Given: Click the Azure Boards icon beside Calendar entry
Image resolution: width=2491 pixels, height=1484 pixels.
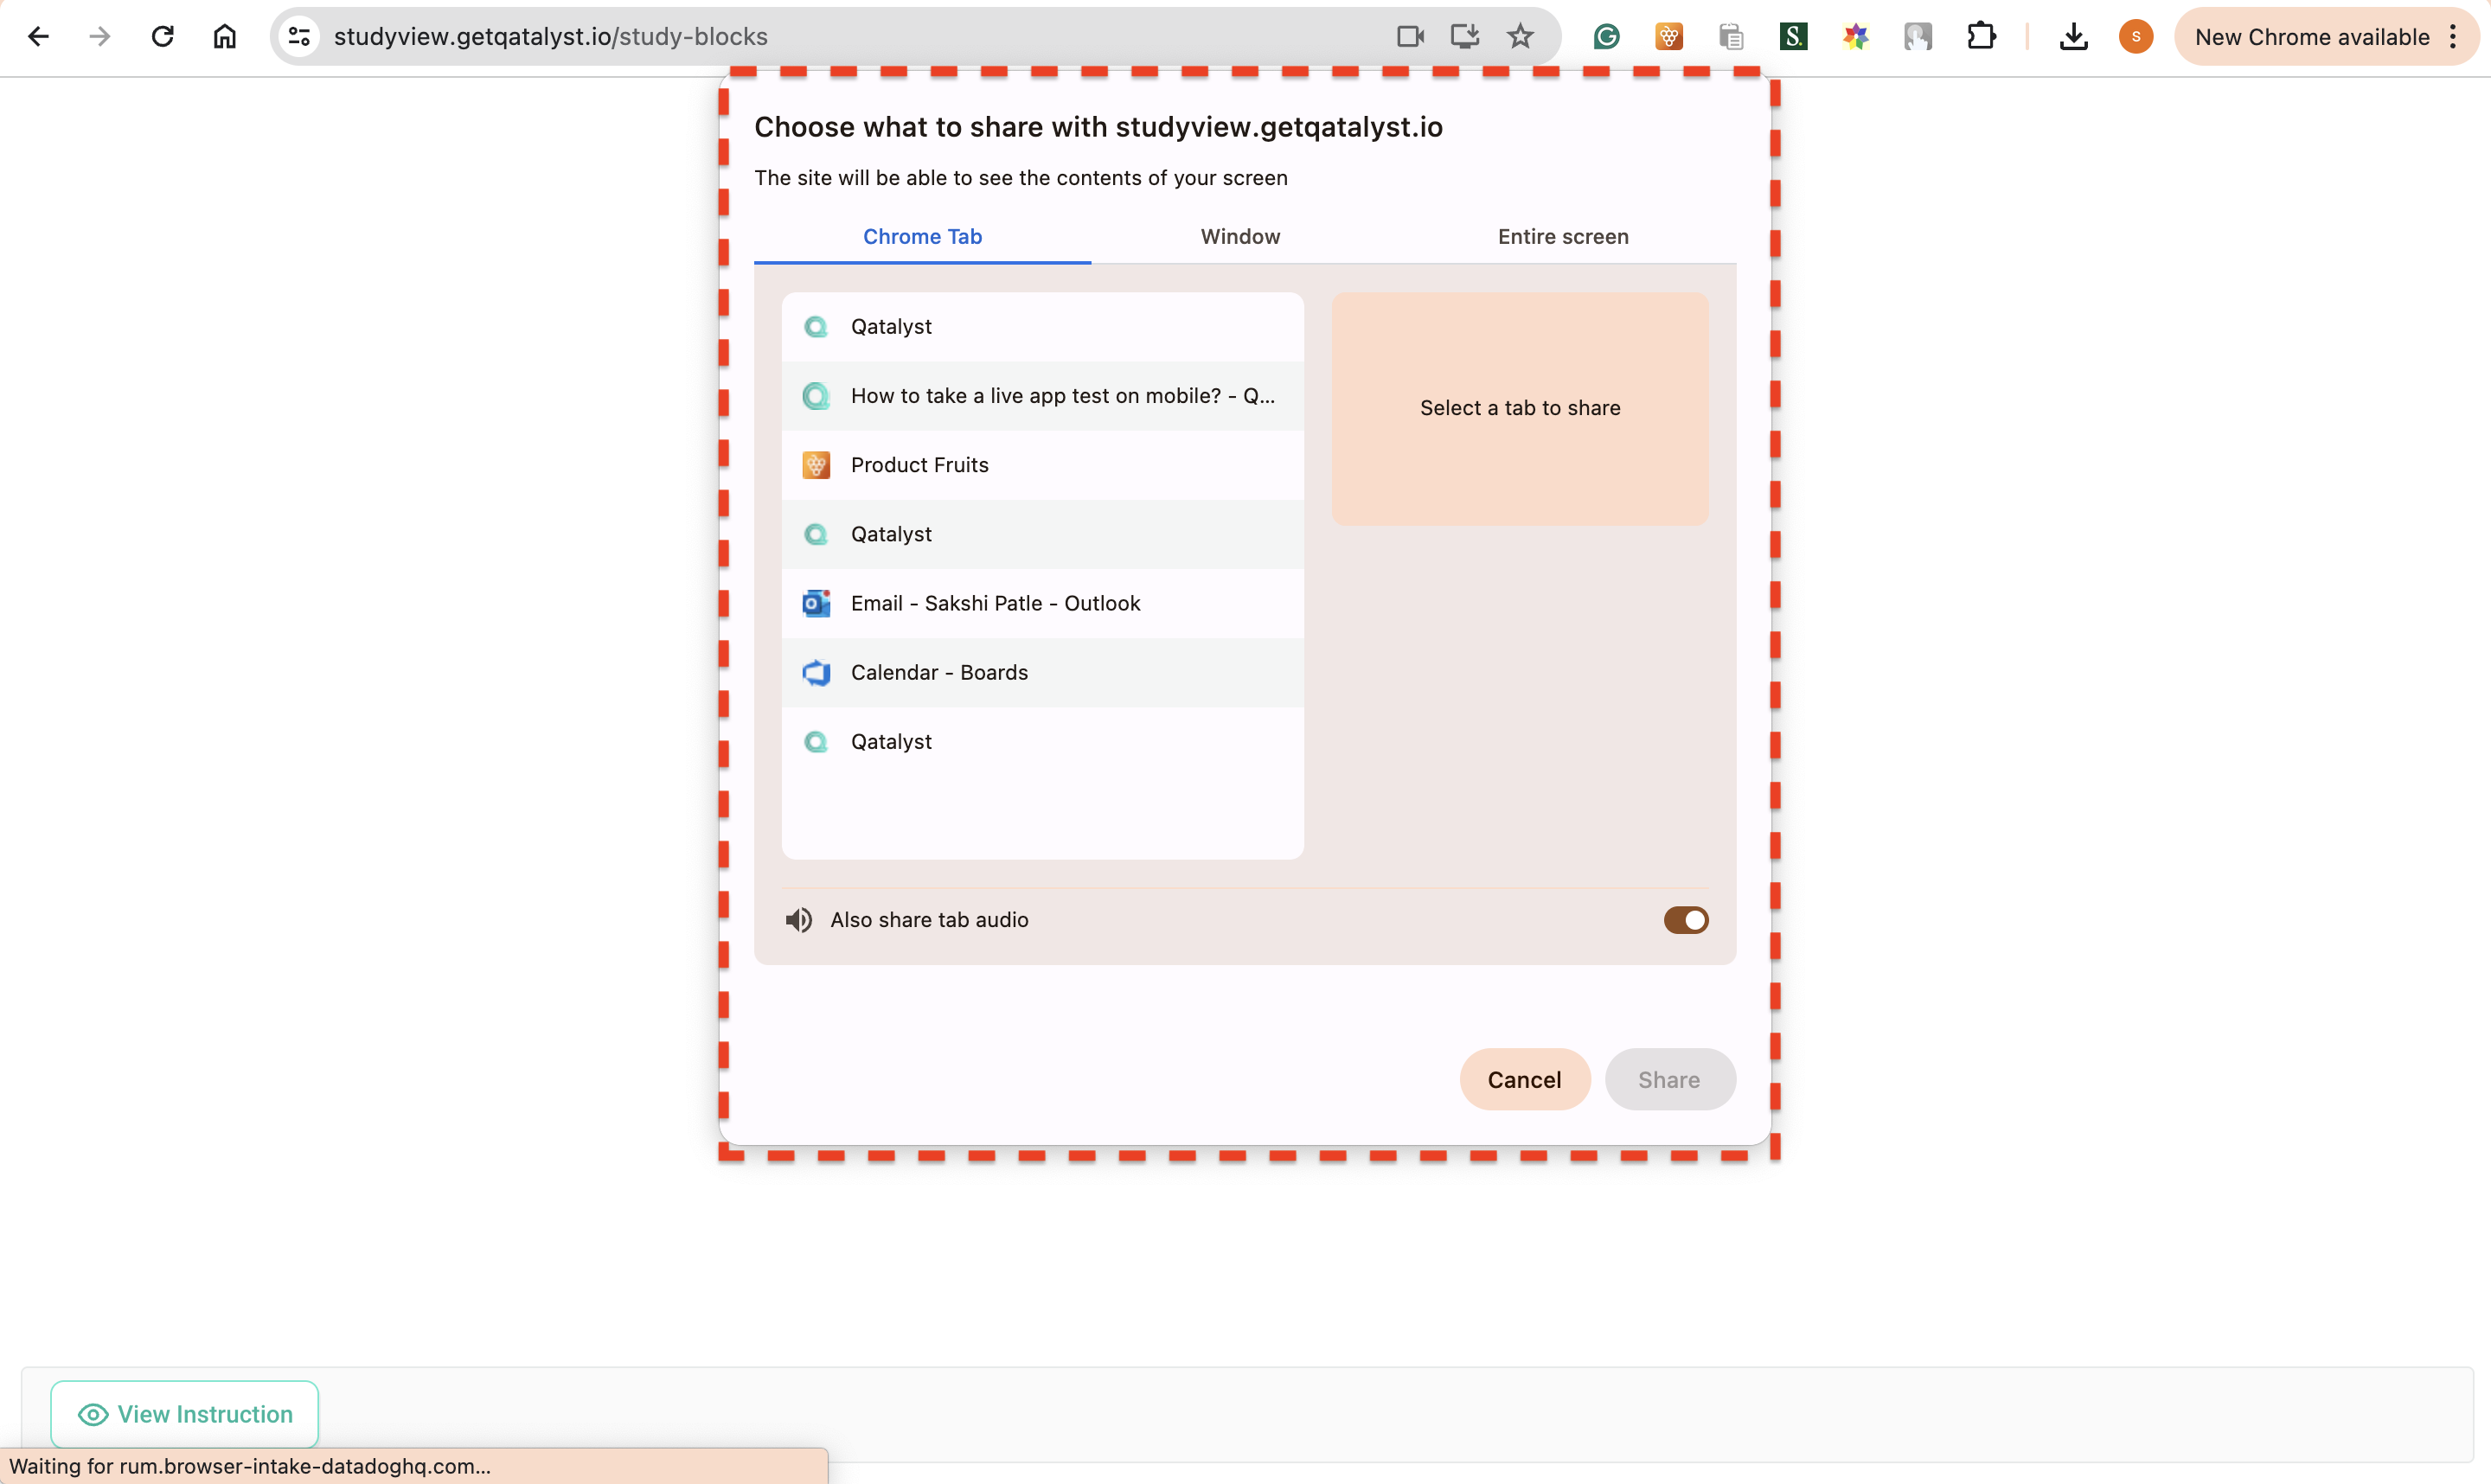Looking at the screenshot, I should (x=816, y=672).
